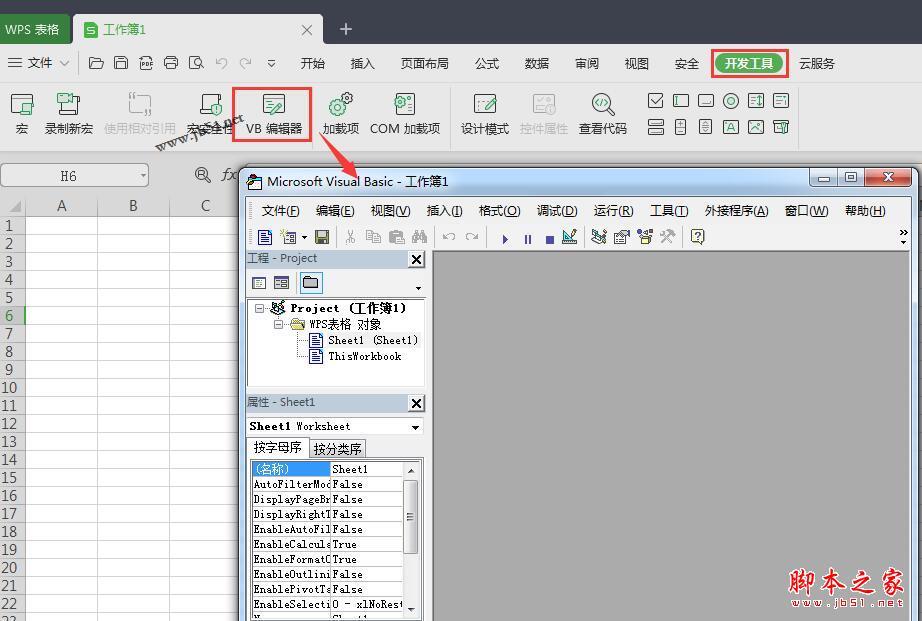The height and width of the screenshot is (621, 922).
Task: Click the open folder icon in WPS quick toolbar
Action: [96, 63]
